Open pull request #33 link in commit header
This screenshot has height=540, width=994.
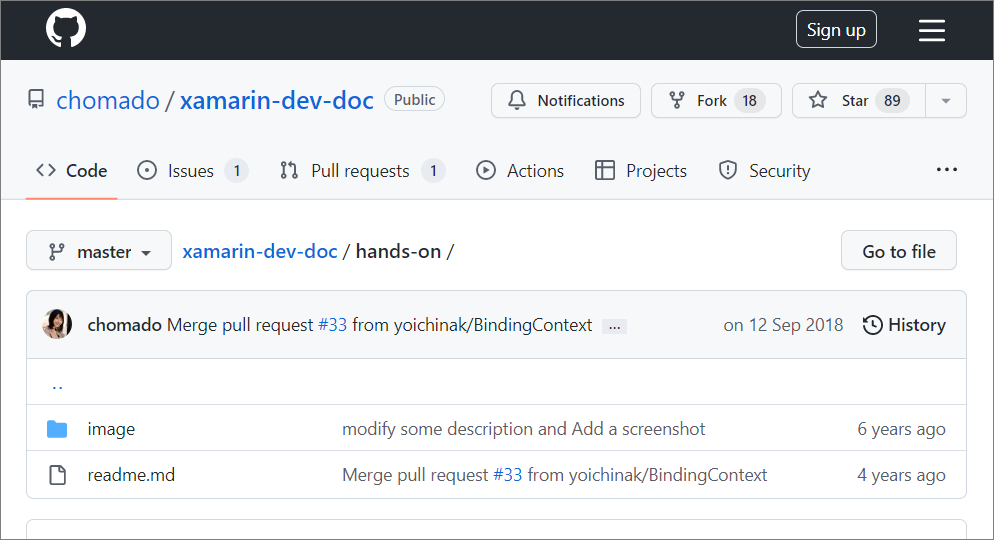332,325
